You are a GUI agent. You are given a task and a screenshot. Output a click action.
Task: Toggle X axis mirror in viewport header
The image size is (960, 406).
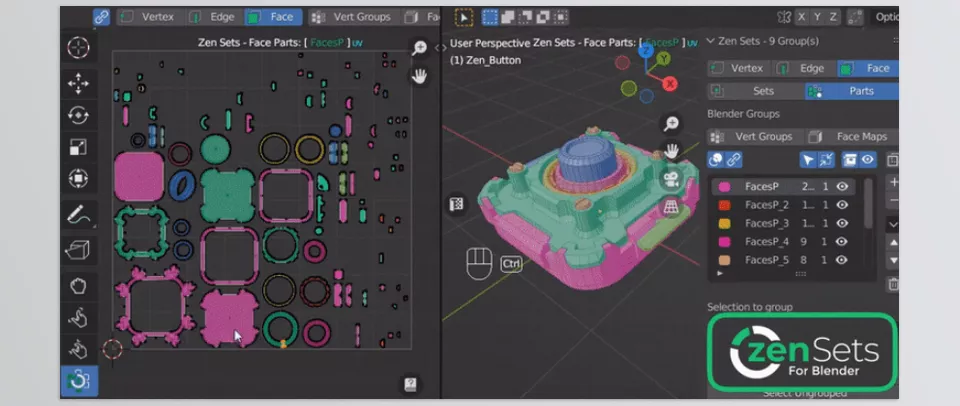pos(801,17)
